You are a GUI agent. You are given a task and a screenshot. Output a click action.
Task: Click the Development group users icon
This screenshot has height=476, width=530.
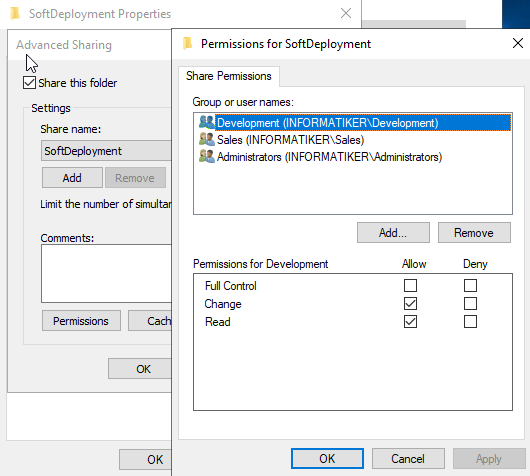tap(207, 122)
